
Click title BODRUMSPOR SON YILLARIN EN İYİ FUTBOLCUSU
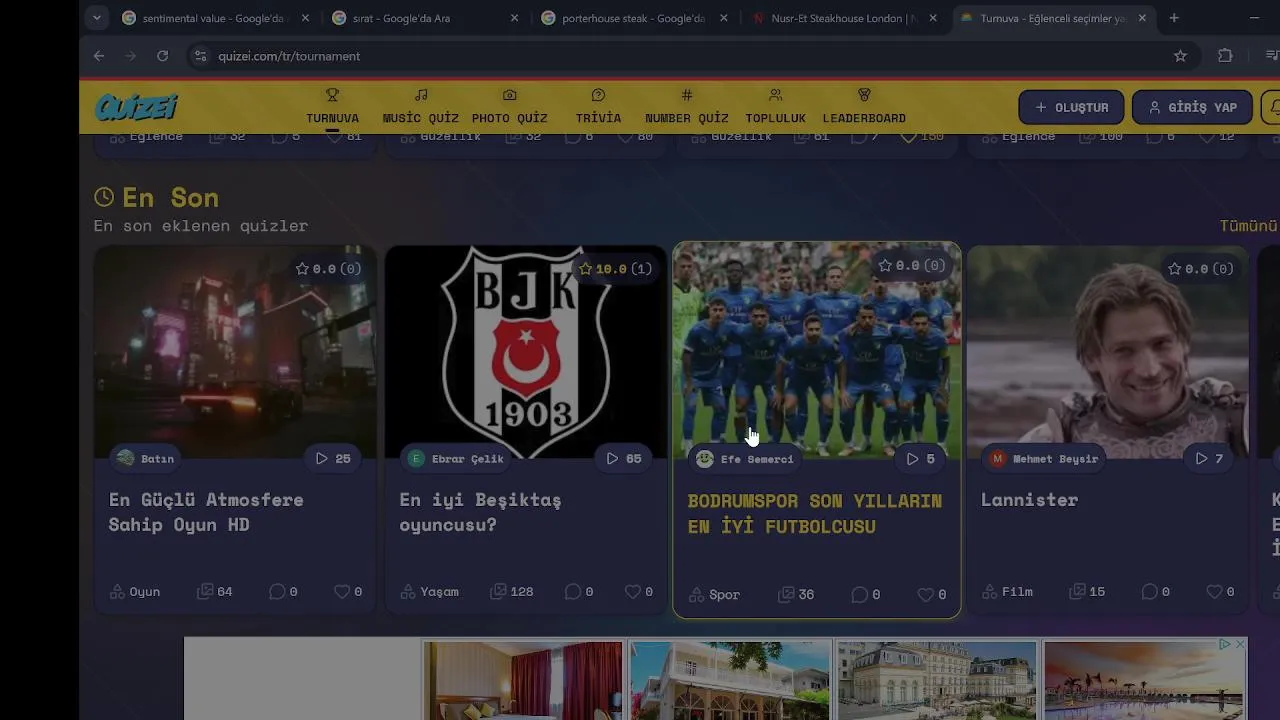click(x=815, y=513)
